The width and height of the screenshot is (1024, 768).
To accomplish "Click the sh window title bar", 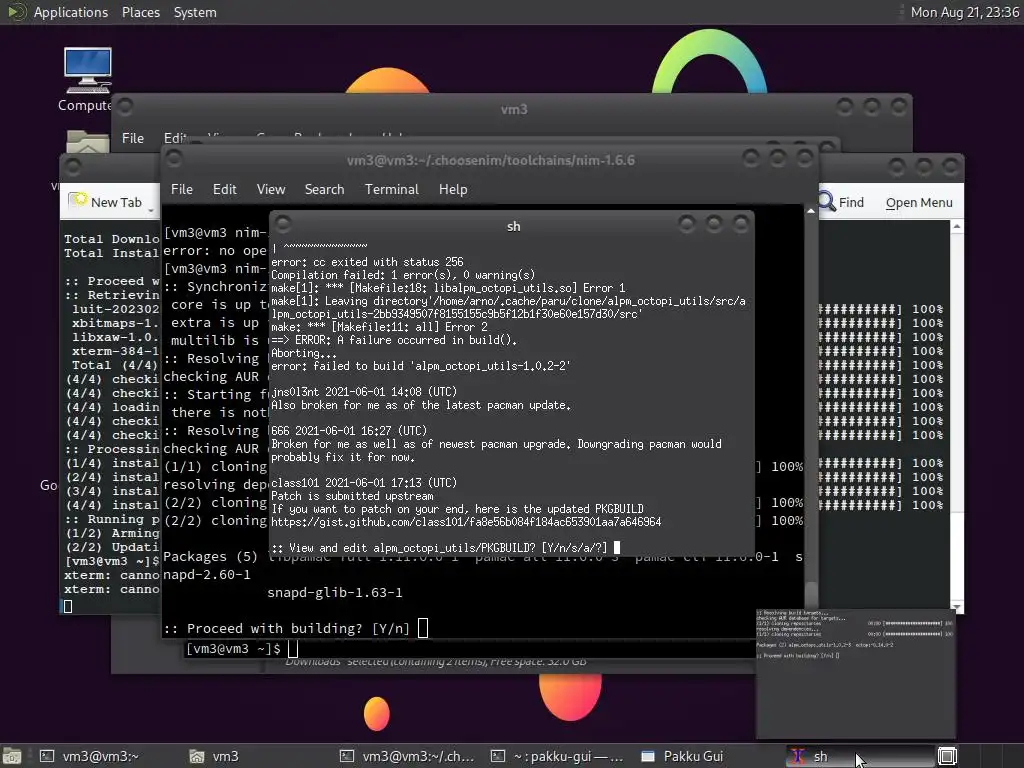I will click(513, 226).
